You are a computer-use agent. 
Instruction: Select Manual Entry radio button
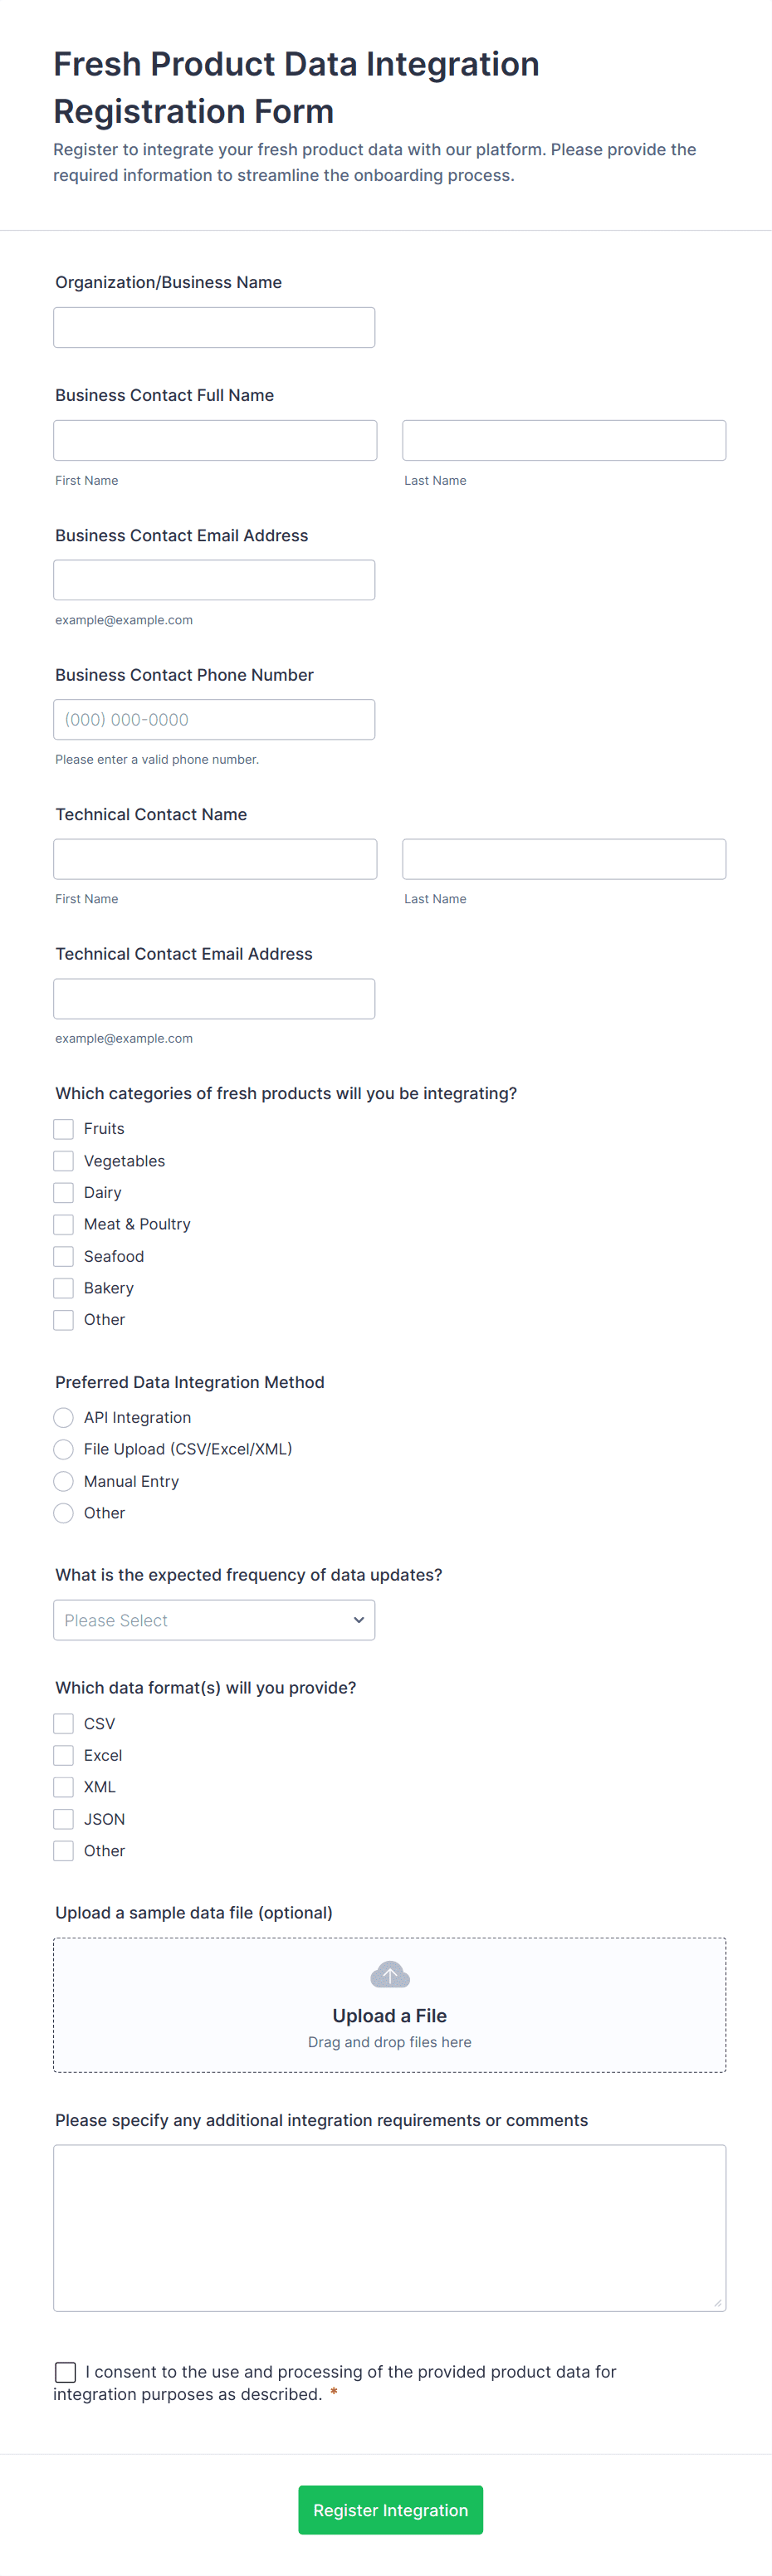pos(64,1481)
